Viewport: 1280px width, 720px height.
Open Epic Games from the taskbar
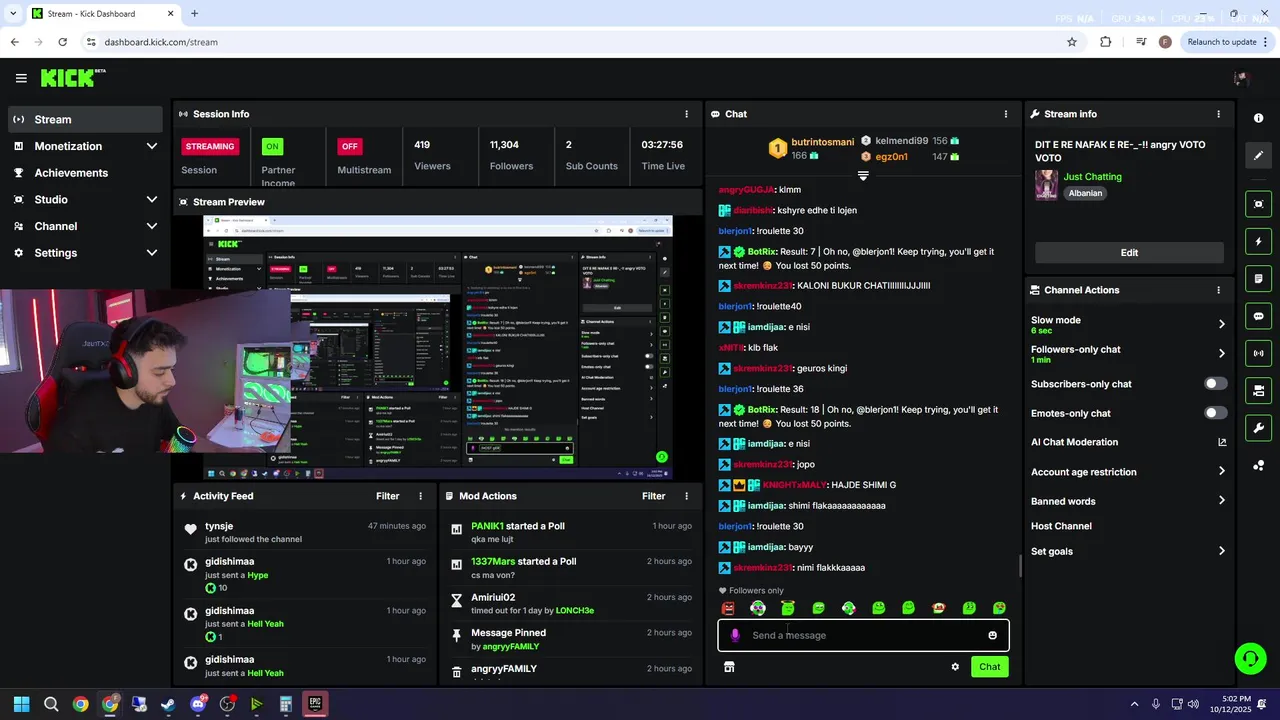pos(315,704)
